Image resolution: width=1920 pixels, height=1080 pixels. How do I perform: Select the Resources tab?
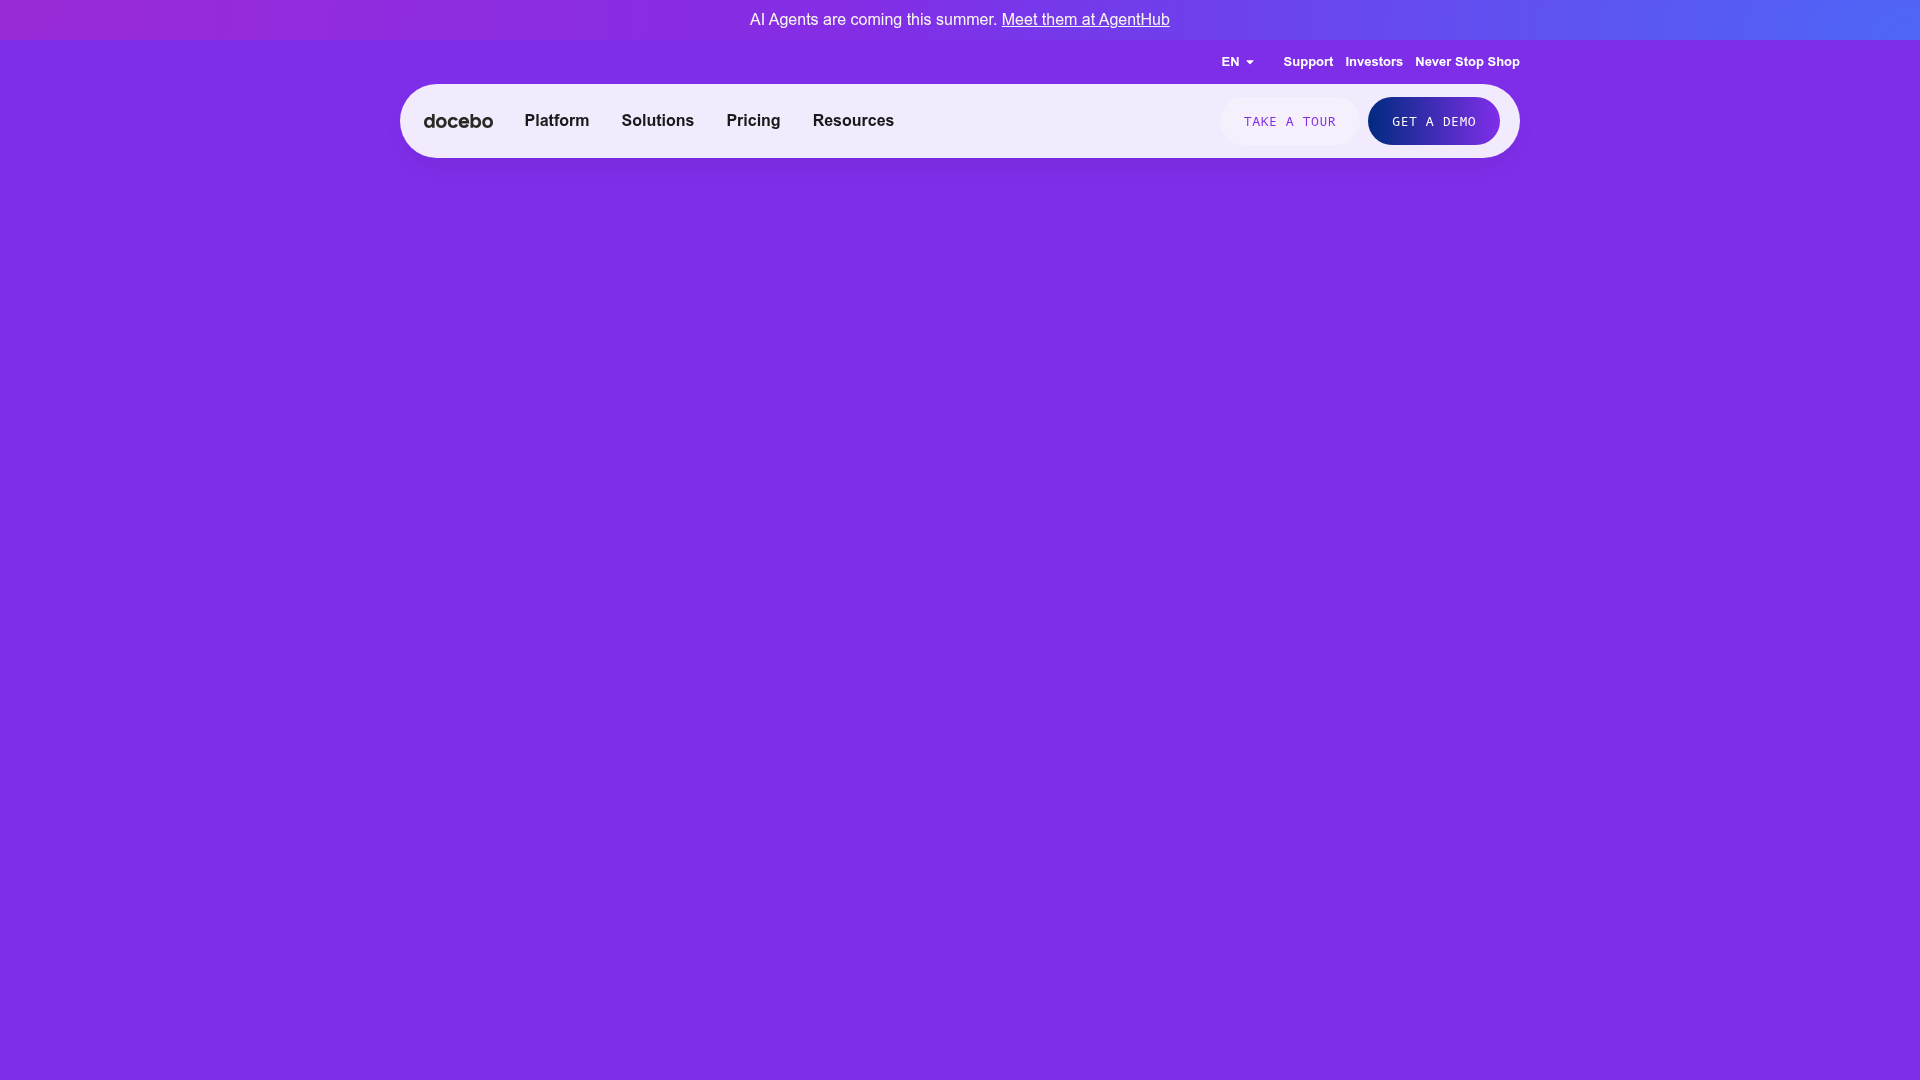tap(853, 121)
